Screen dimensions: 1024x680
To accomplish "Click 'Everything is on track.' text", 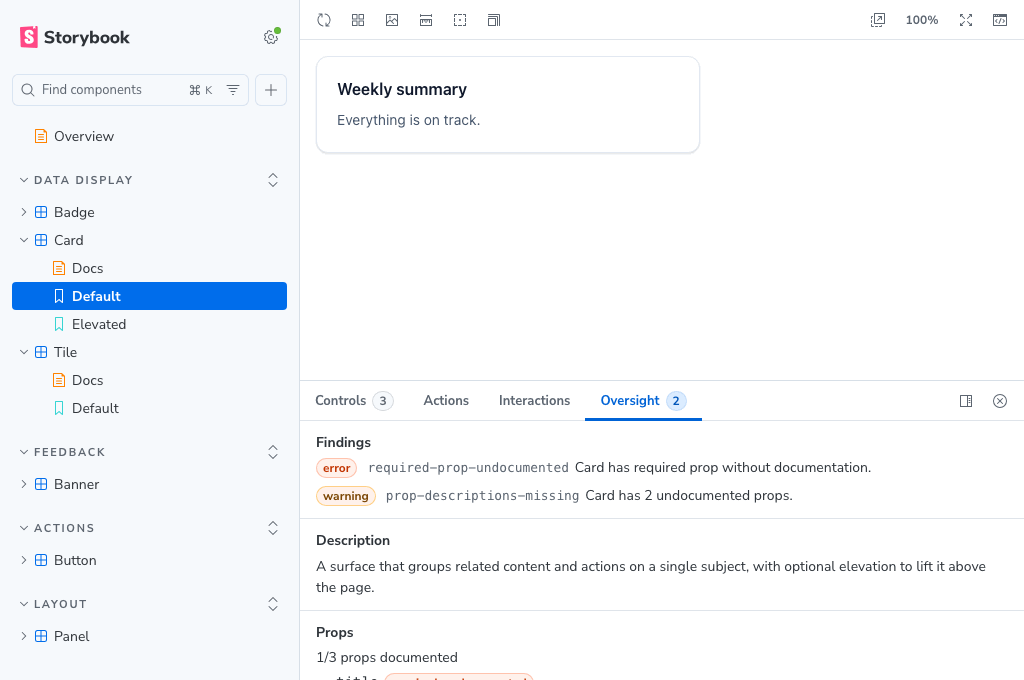I will (408, 120).
